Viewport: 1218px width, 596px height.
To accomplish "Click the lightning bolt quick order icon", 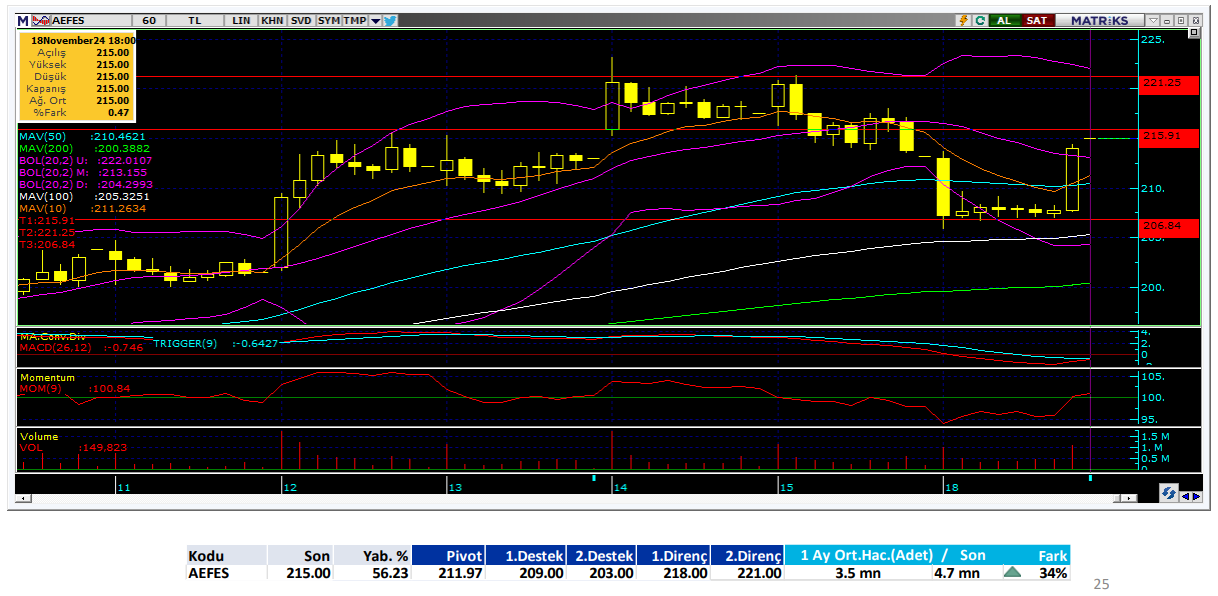I will pos(963,20).
